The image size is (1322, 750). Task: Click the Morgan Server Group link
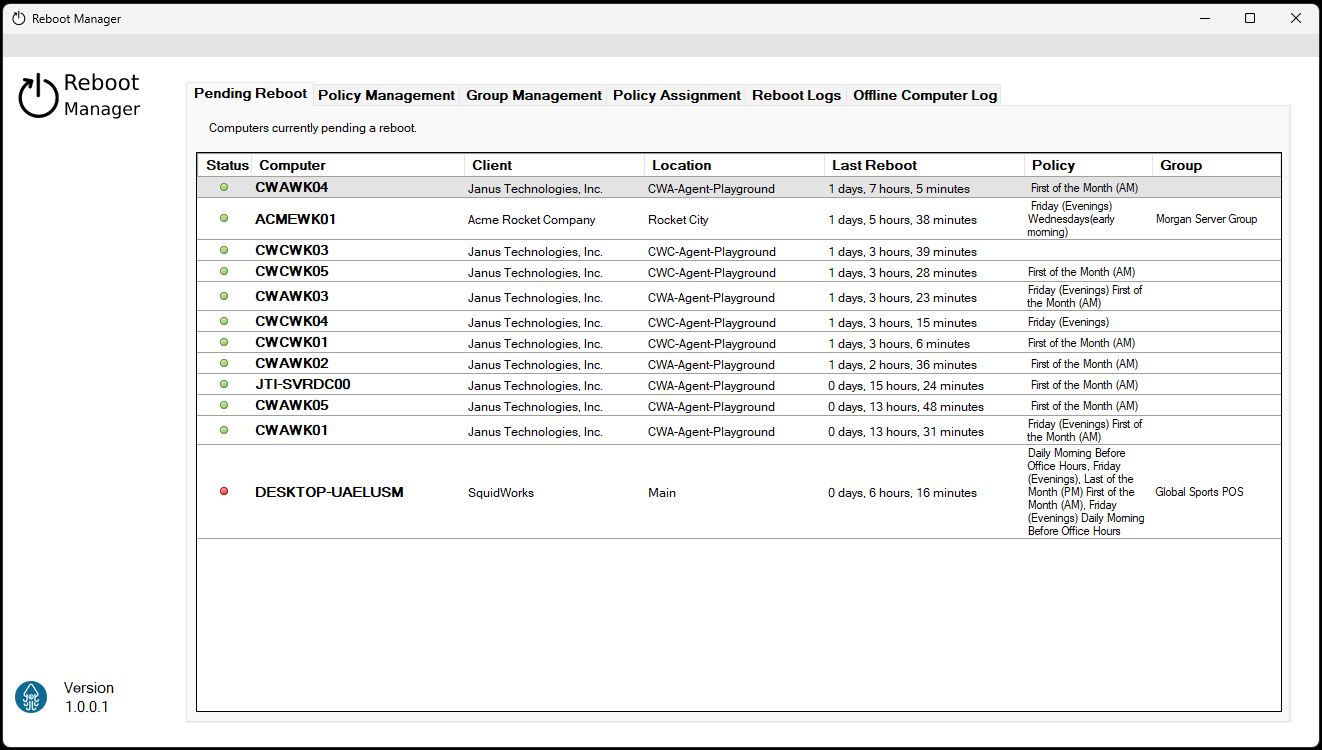pos(1206,218)
